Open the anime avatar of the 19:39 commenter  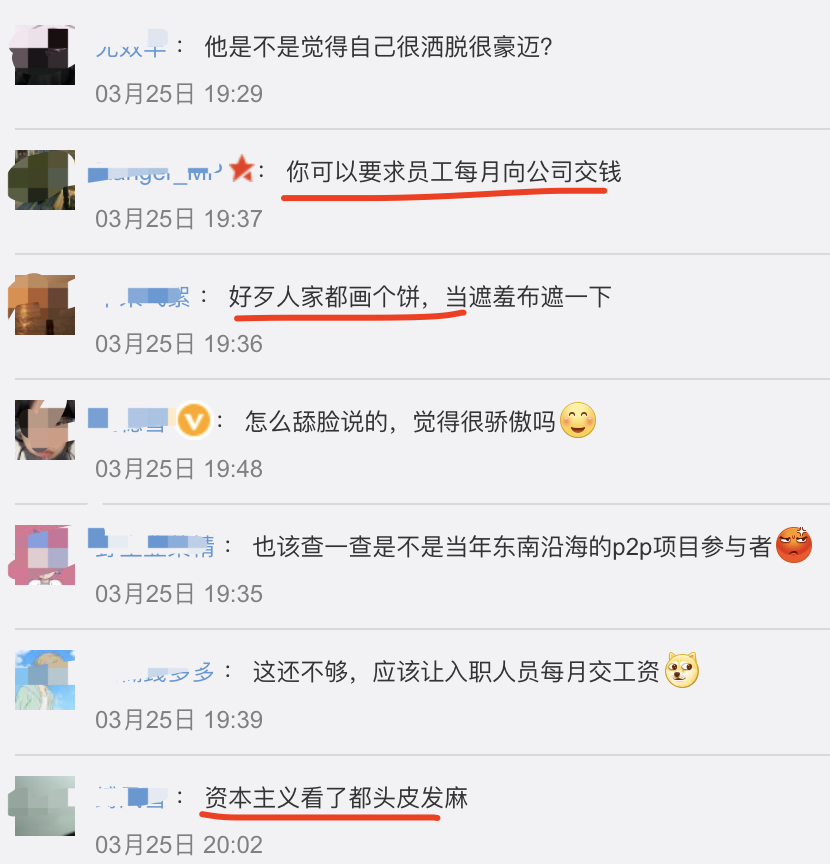45,680
